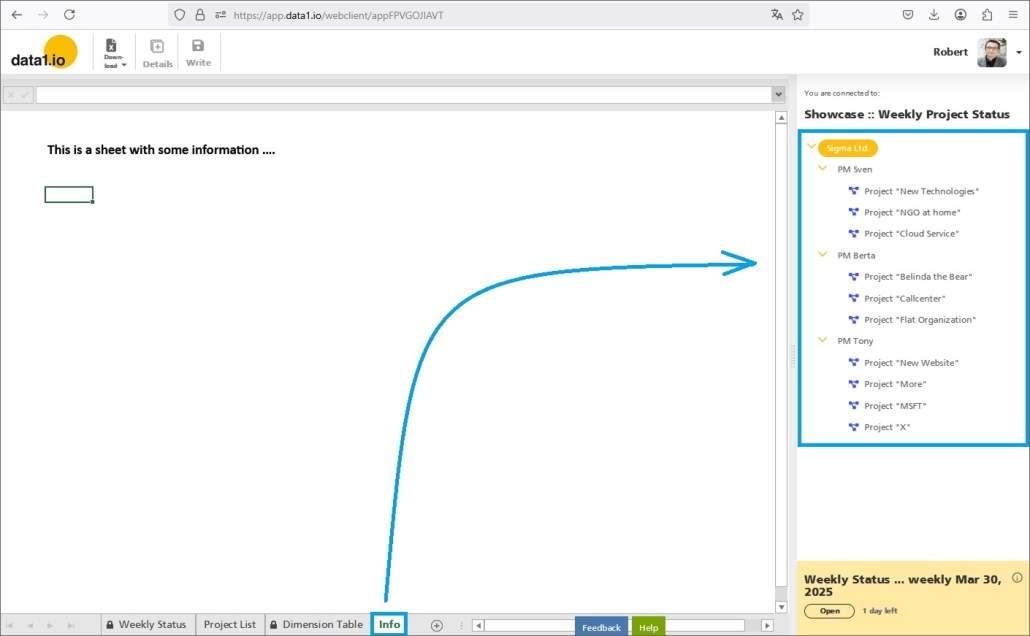Select Project "Cloud Service" in tree
Viewport: 1030px width, 636px height.
click(911, 234)
